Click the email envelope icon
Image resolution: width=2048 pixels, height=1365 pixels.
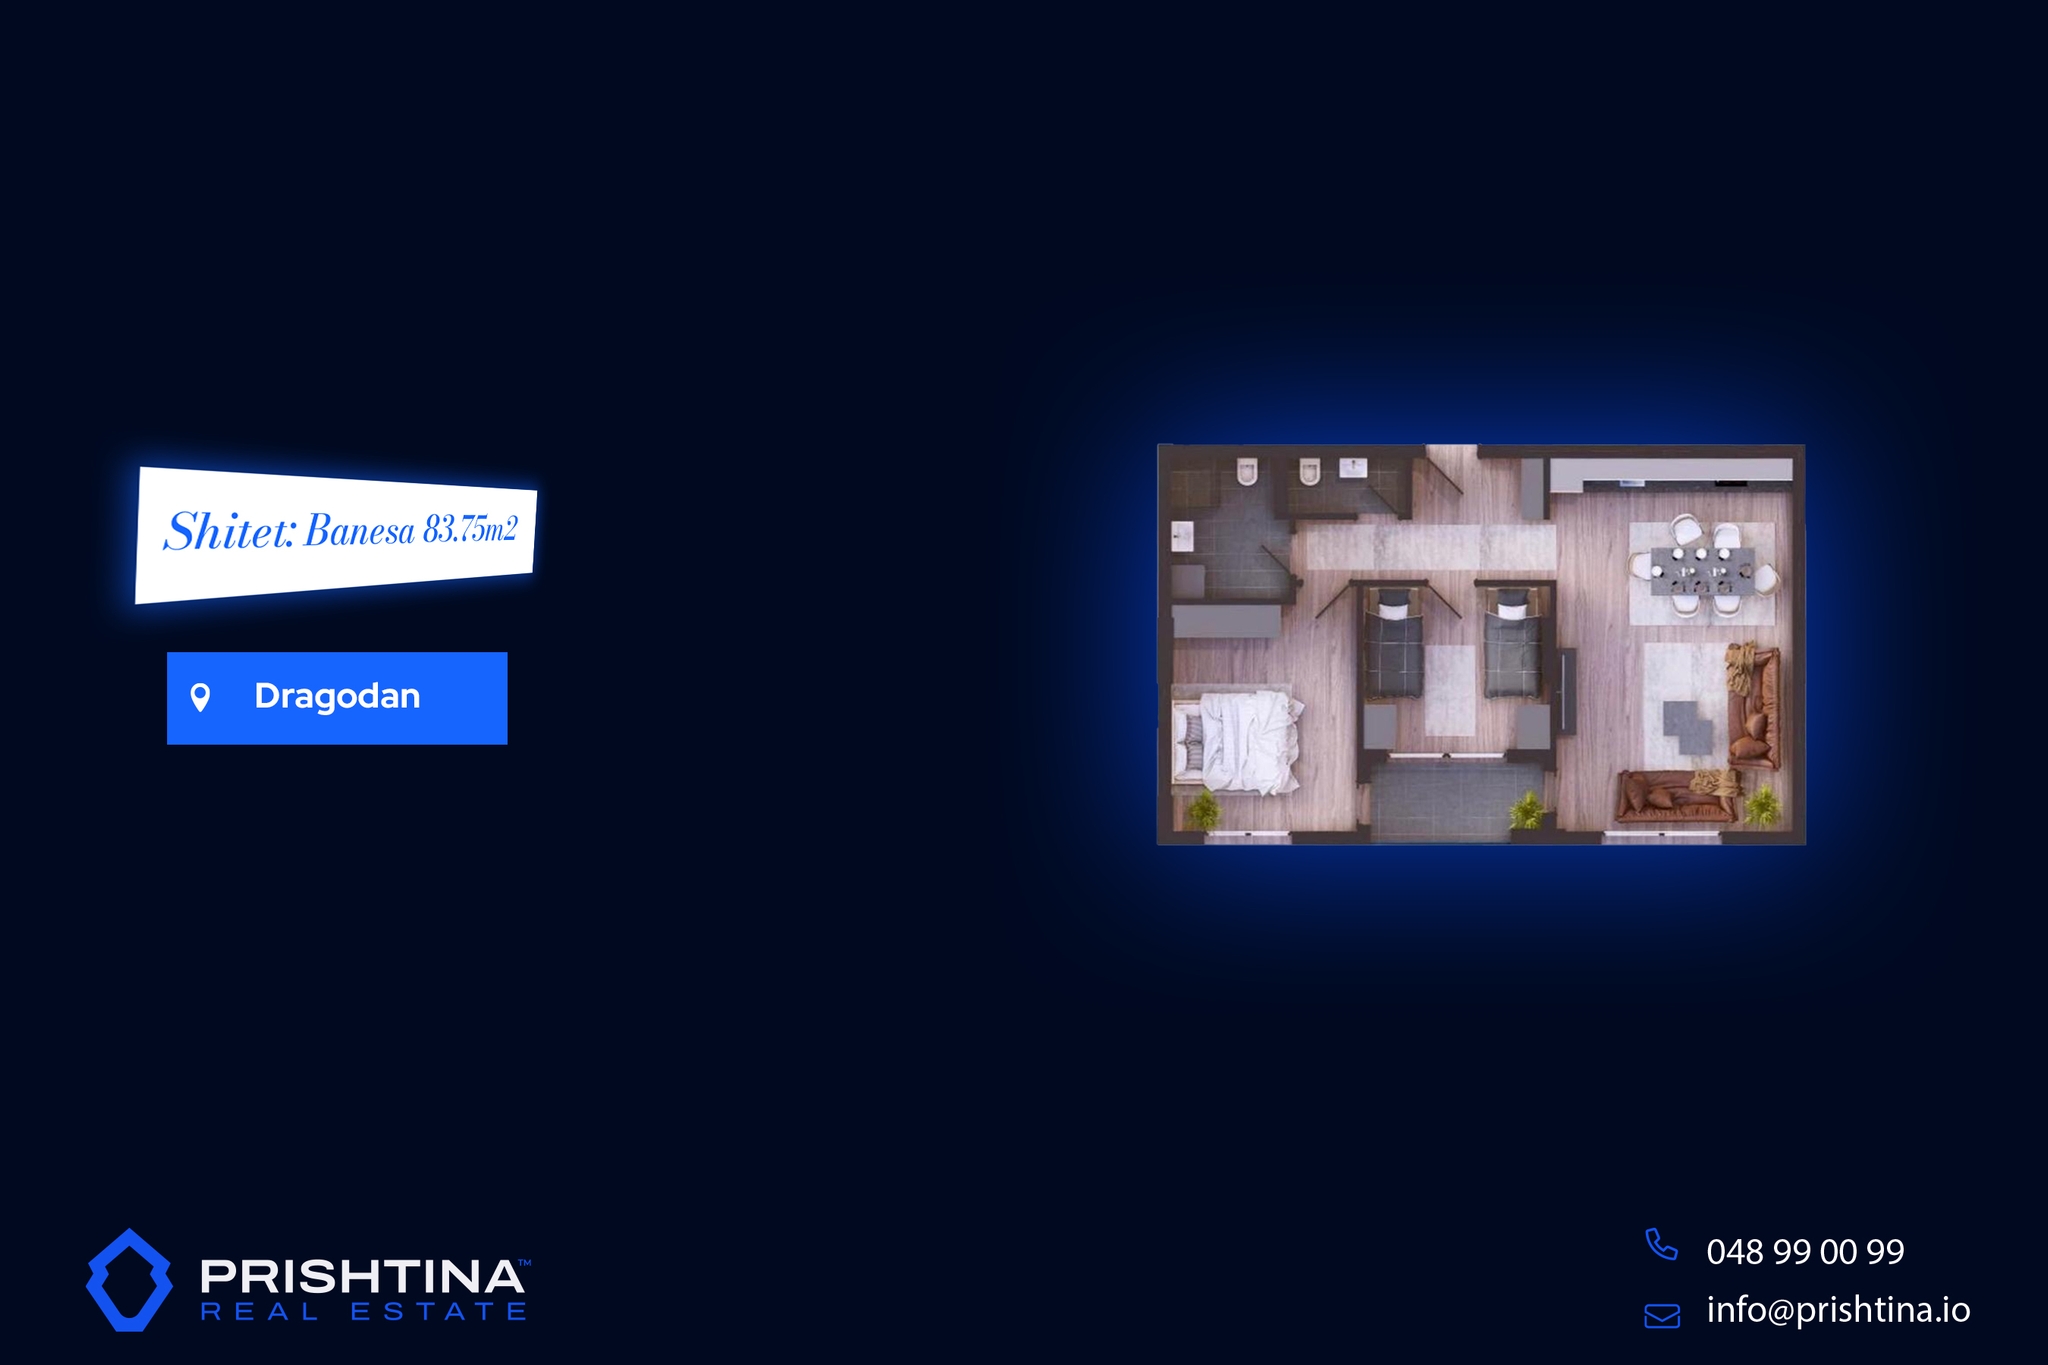[1662, 1315]
